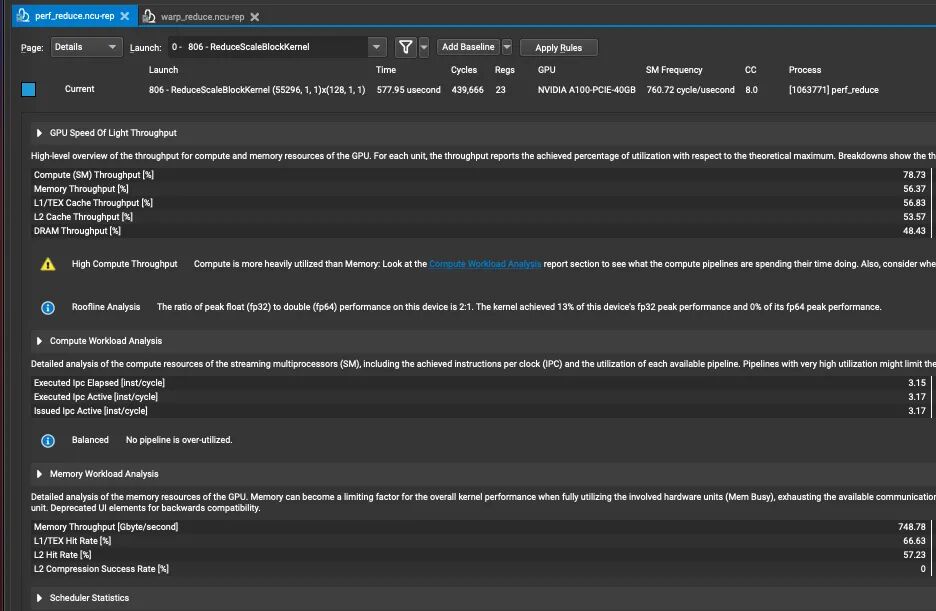Close the perf_reduce.ncu-rep tab
The height and width of the screenshot is (611, 936).
(125, 16)
